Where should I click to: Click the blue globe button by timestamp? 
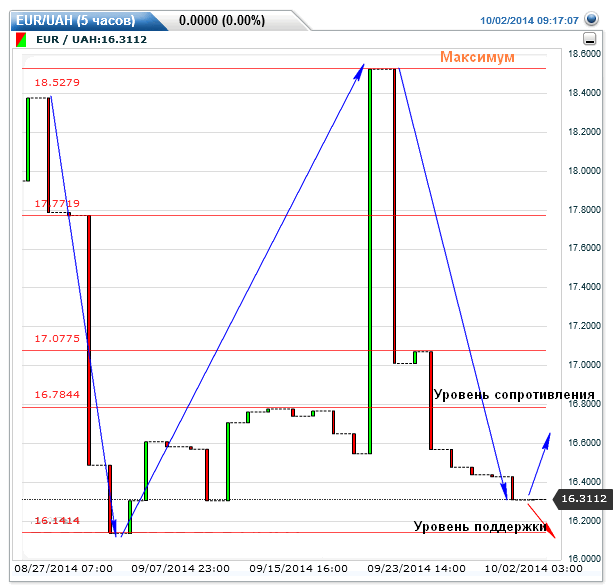pyautogui.click(x=591, y=19)
